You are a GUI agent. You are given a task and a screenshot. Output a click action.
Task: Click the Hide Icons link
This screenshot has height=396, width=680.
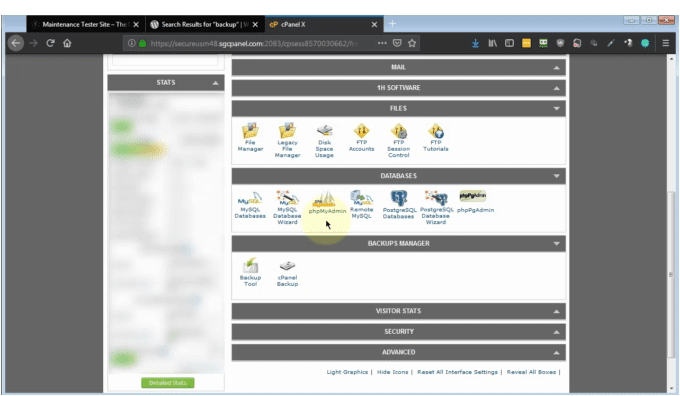point(392,372)
